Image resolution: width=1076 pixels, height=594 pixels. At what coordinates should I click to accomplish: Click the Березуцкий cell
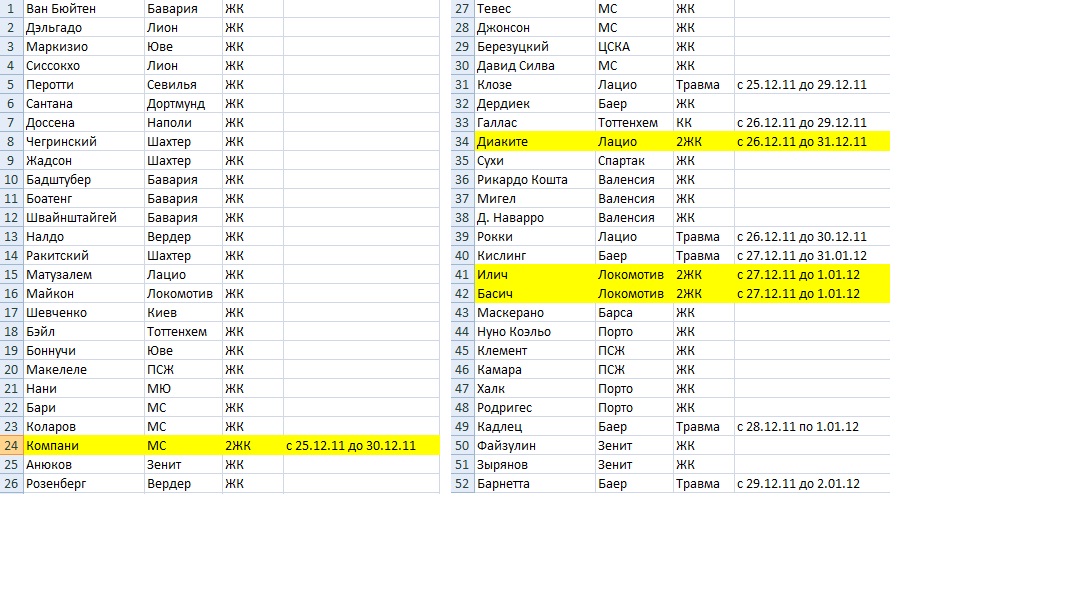tap(535, 47)
